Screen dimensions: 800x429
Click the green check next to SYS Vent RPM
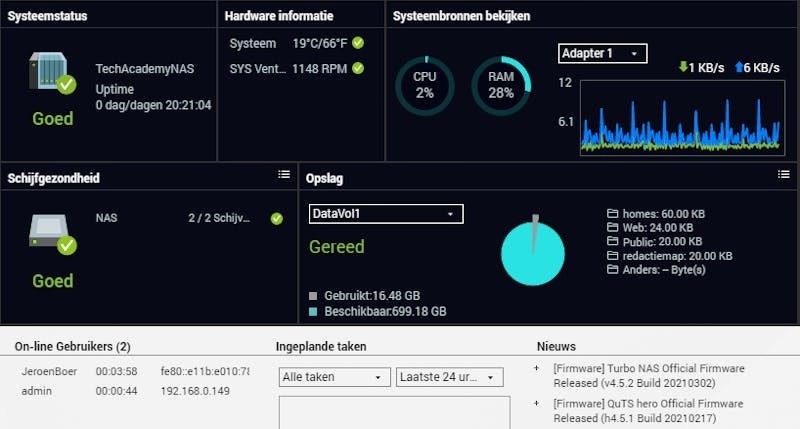tap(358, 68)
